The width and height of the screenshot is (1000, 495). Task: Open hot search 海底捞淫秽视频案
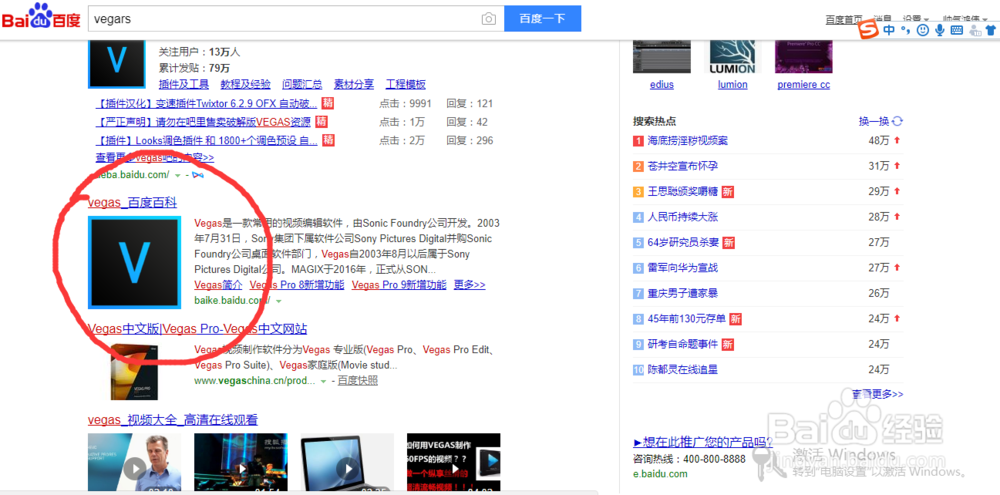pos(688,140)
